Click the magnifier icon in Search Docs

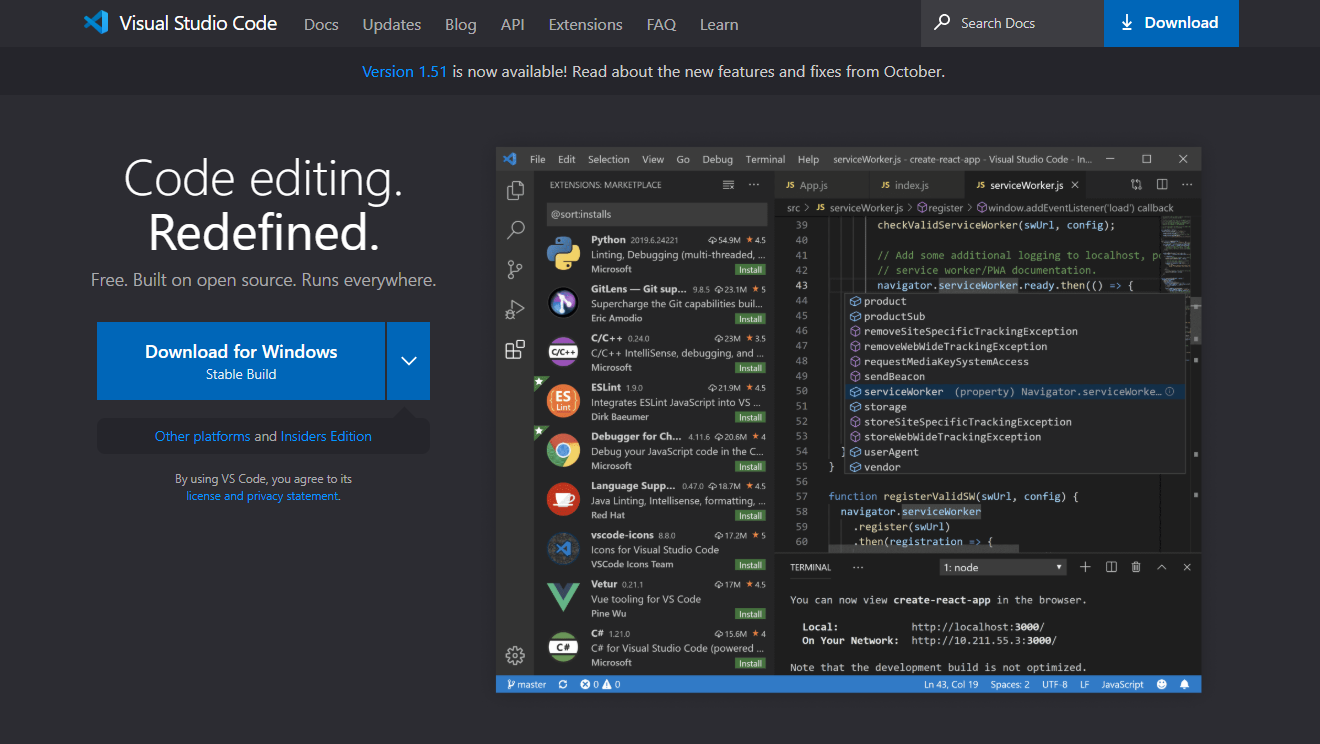coord(942,22)
